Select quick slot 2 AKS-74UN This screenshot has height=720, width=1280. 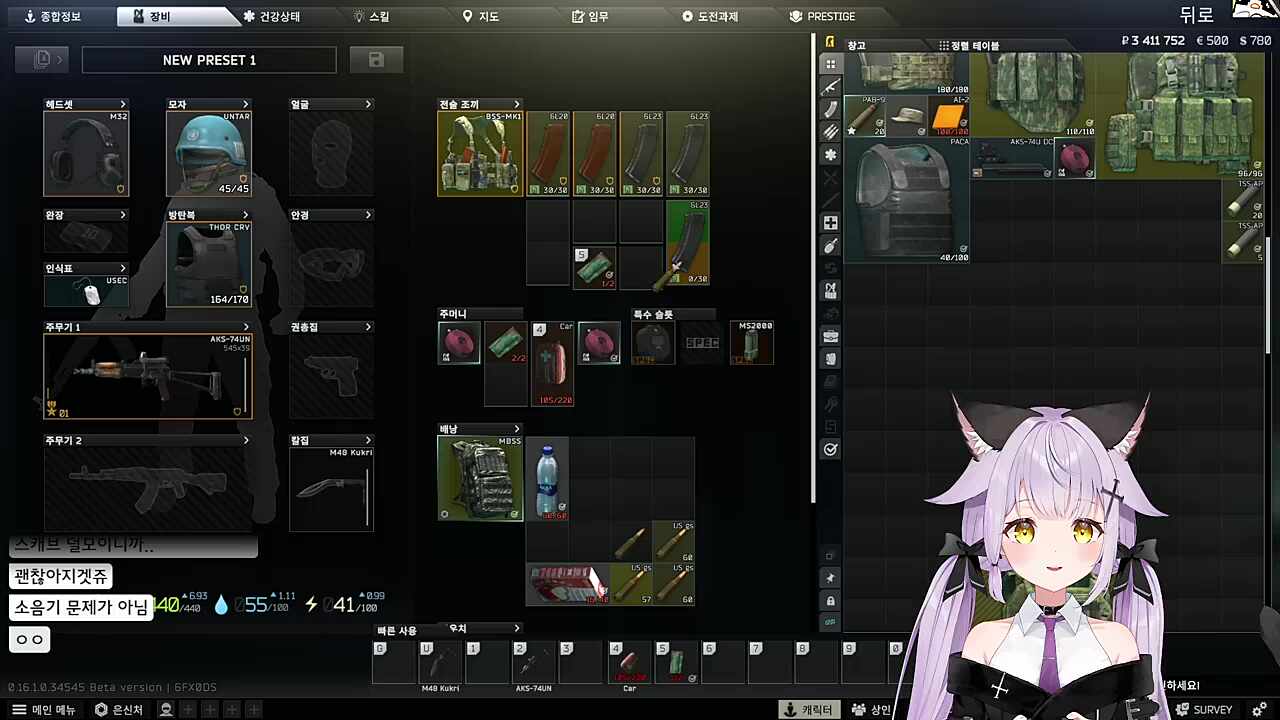pos(533,664)
